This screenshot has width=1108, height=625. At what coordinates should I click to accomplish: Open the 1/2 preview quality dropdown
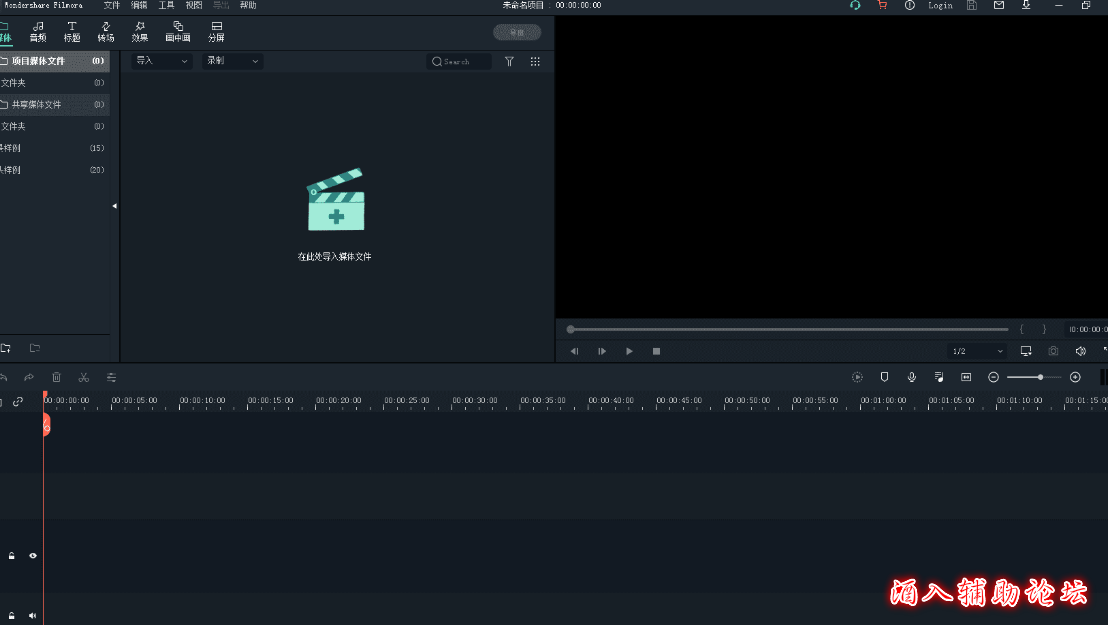(x=977, y=351)
